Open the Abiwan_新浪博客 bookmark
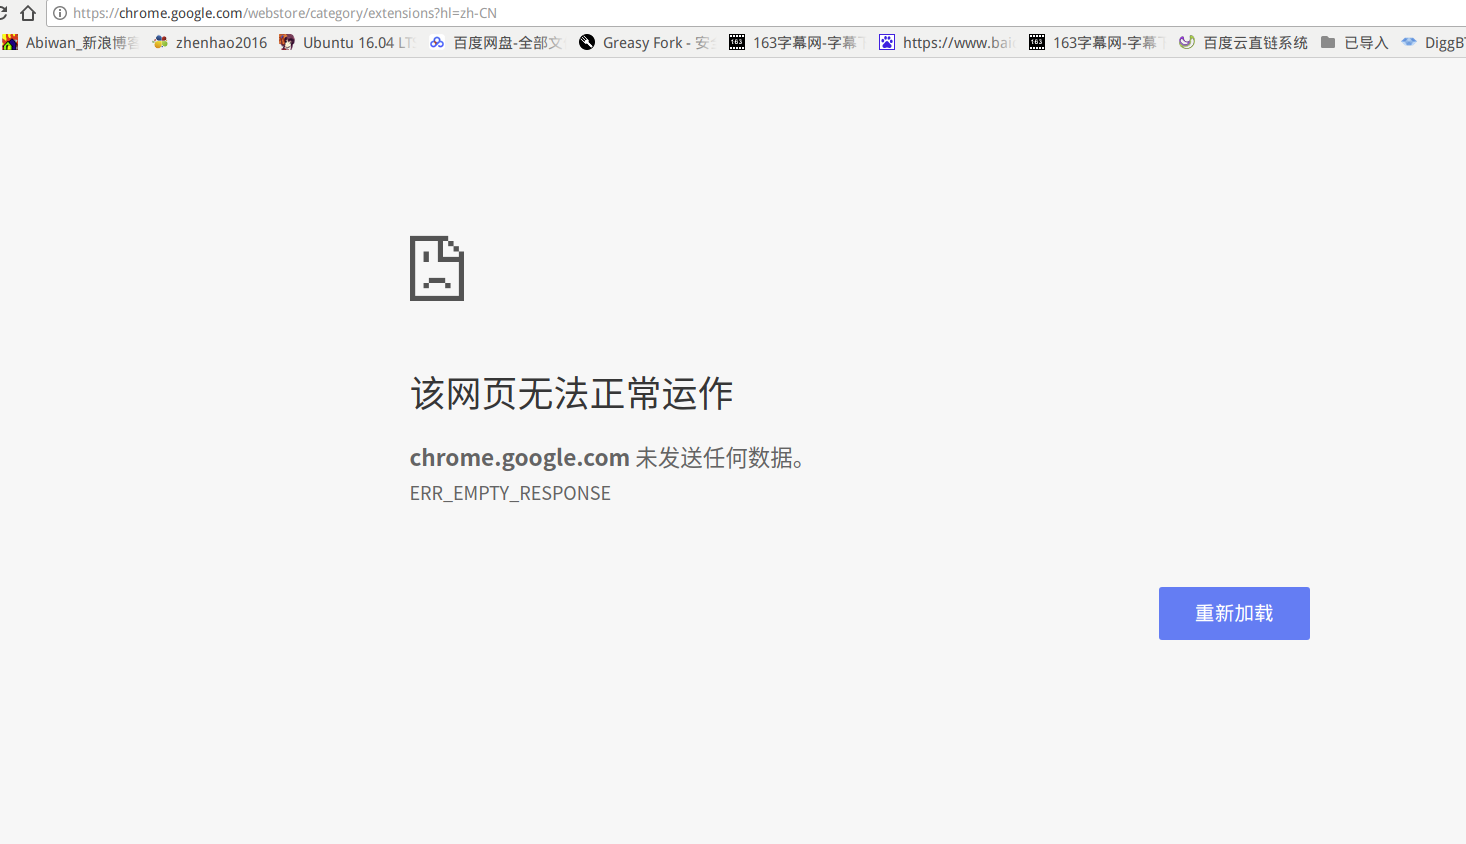The image size is (1466, 844). click(70, 42)
